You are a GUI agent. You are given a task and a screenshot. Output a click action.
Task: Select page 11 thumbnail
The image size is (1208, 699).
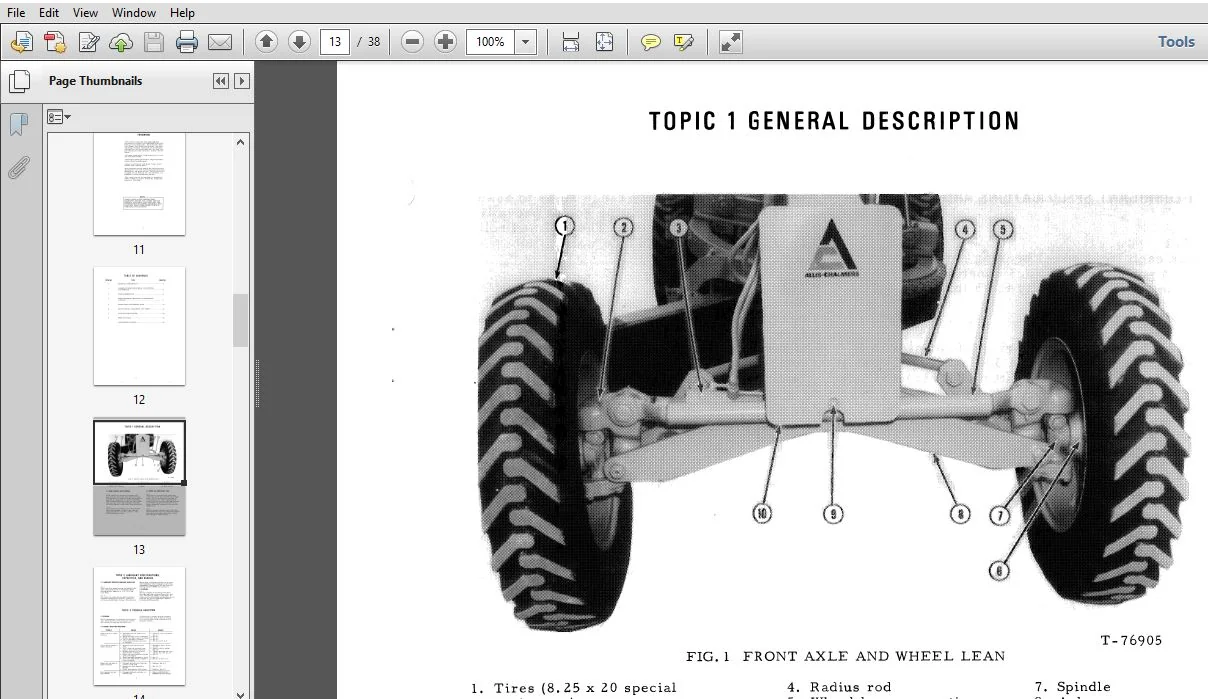click(x=139, y=184)
